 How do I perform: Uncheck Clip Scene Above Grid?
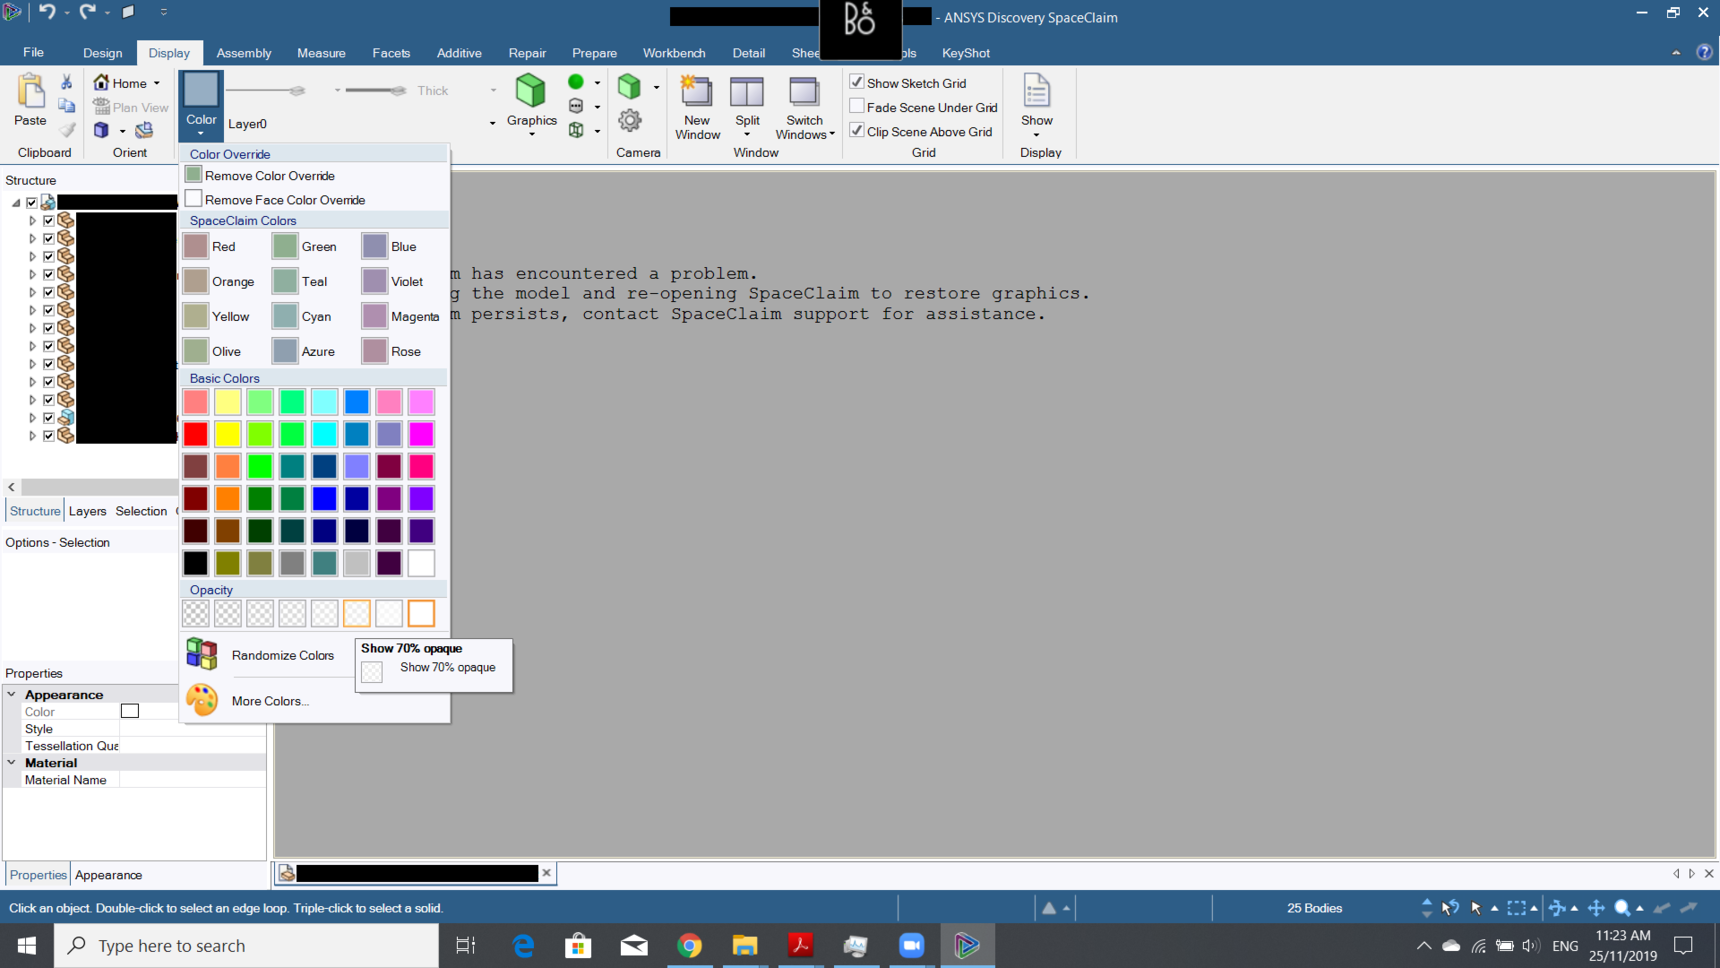coord(857,131)
